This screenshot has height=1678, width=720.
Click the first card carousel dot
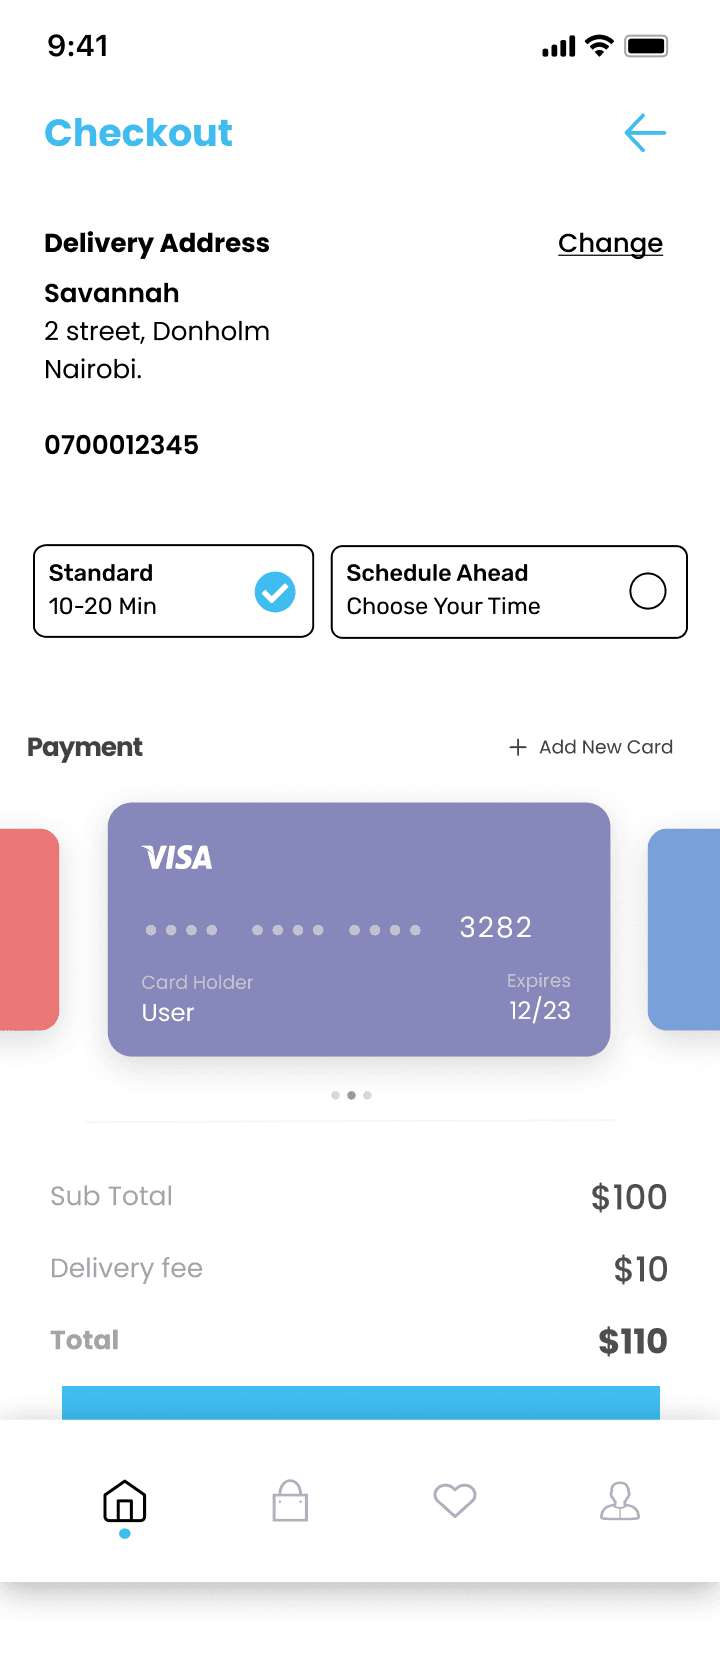point(335,1095)
